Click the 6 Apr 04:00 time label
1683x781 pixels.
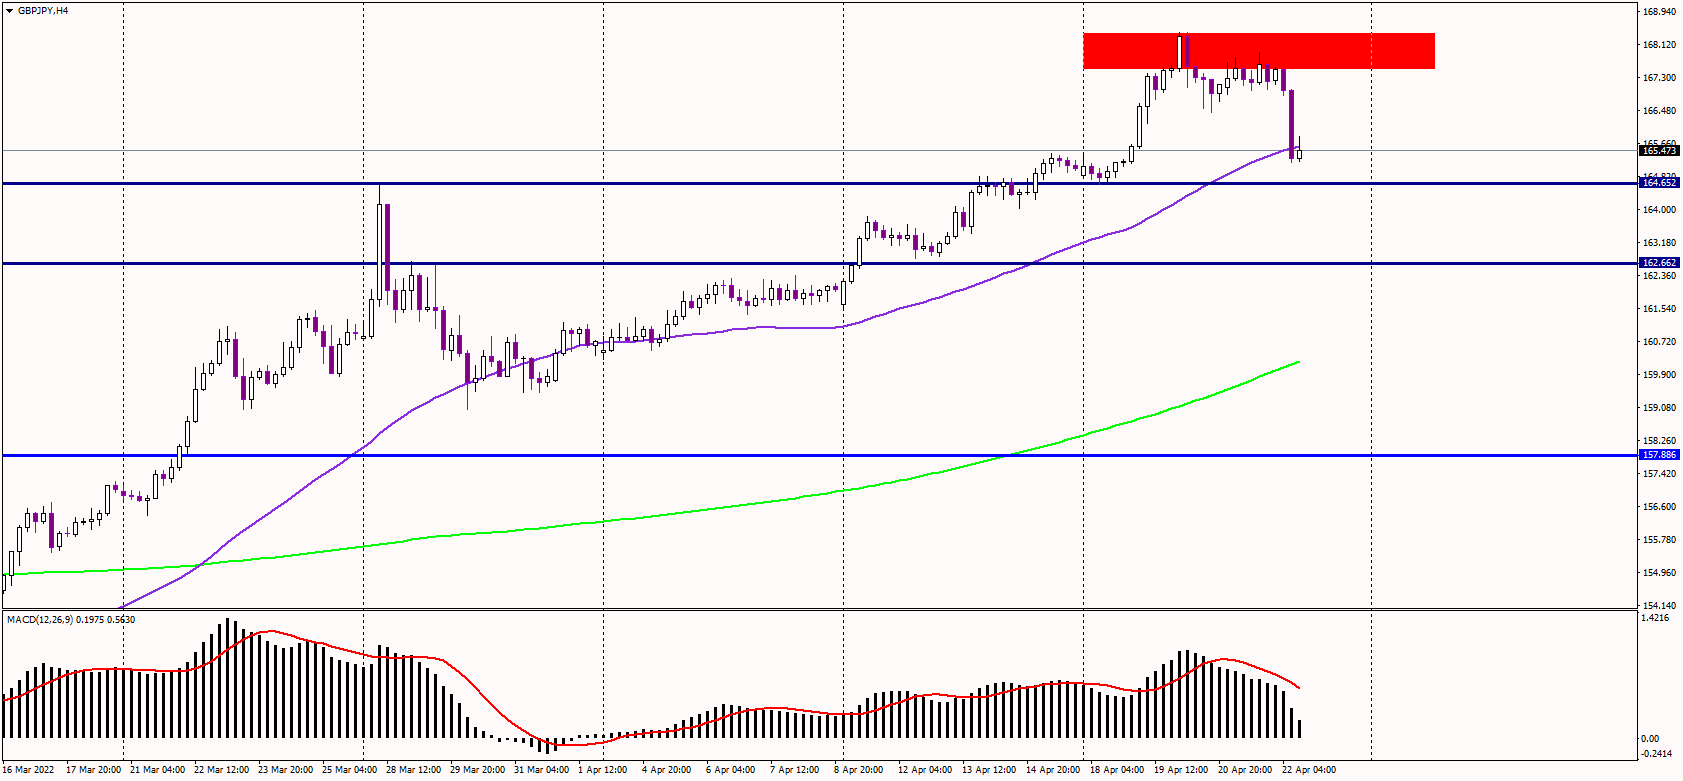click(731, 770)
